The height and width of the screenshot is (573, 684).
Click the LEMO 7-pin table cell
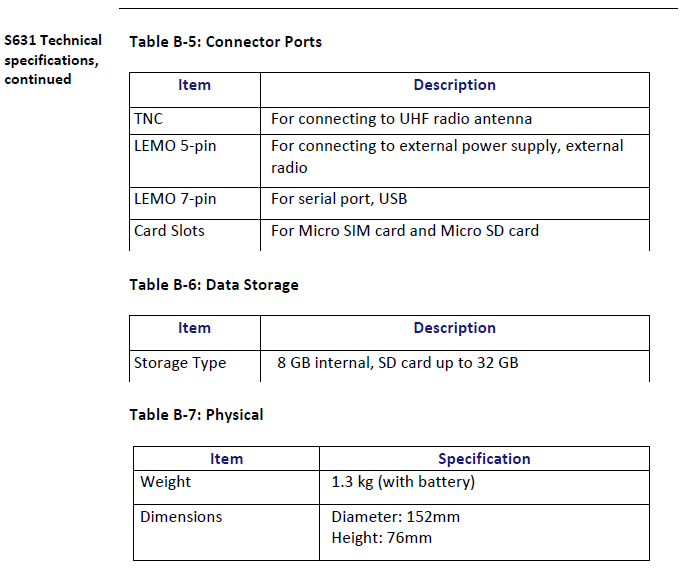pos(175,199)
